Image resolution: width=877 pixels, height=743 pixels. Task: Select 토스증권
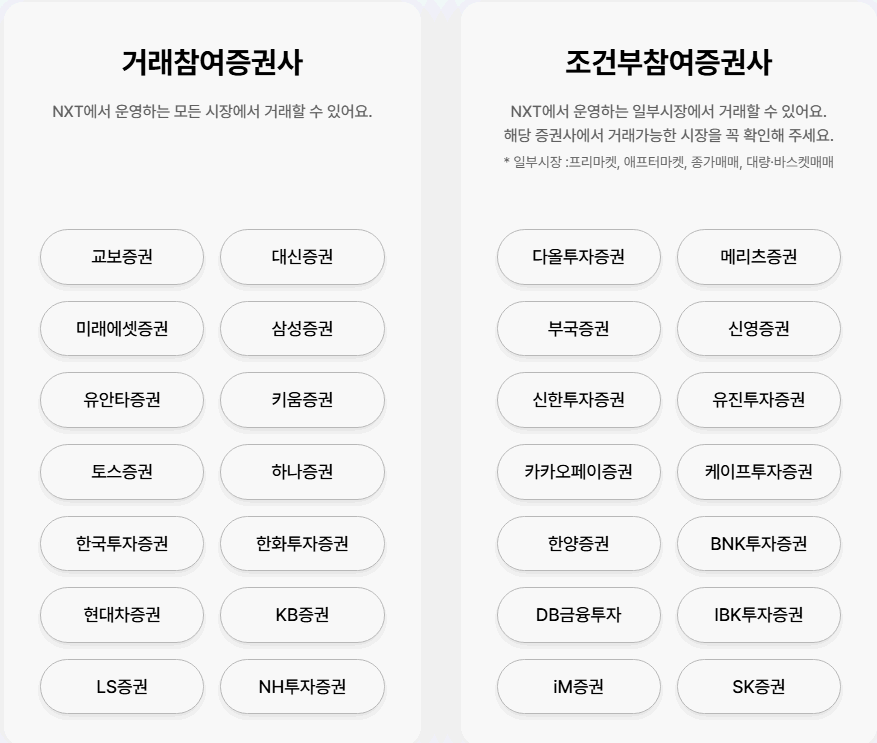[x=121, y=472]
